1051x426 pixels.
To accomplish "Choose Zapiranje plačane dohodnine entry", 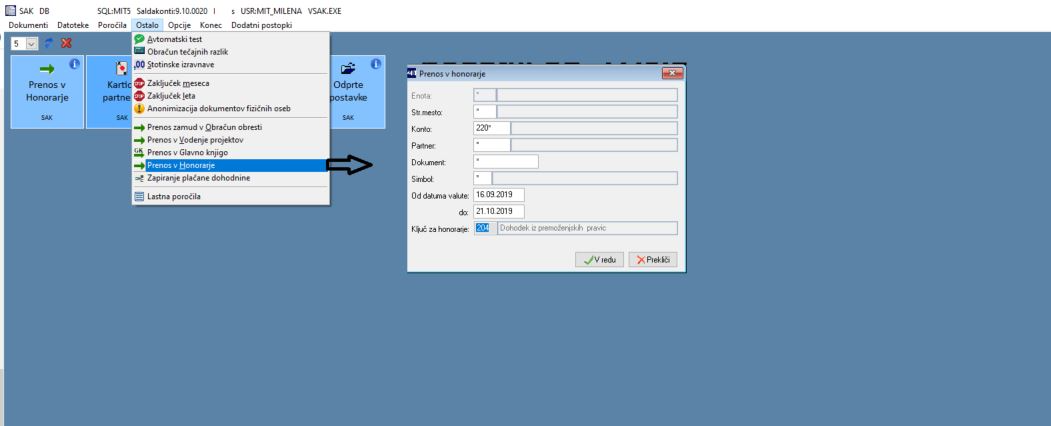I will (x=231, y=178).
